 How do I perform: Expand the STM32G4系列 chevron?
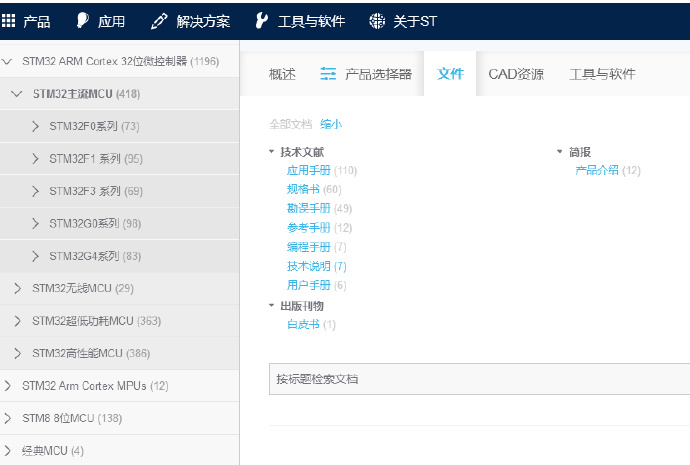click(36, 256)
